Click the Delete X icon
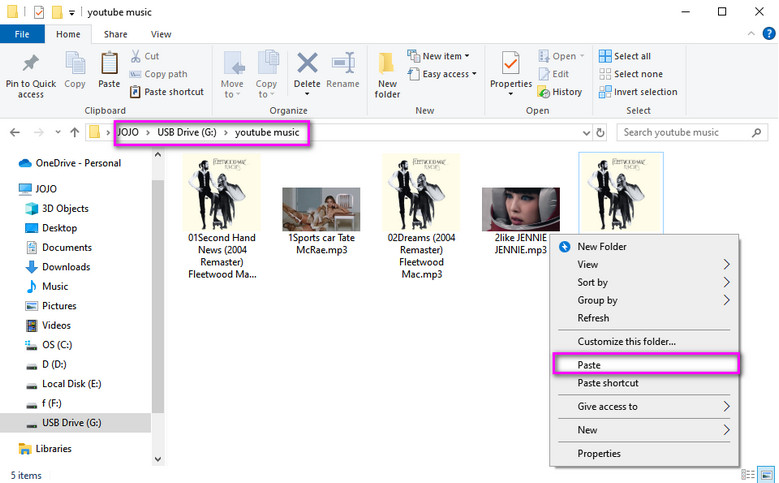The width and height of the screenshot is (779, 483). [307, 63]
